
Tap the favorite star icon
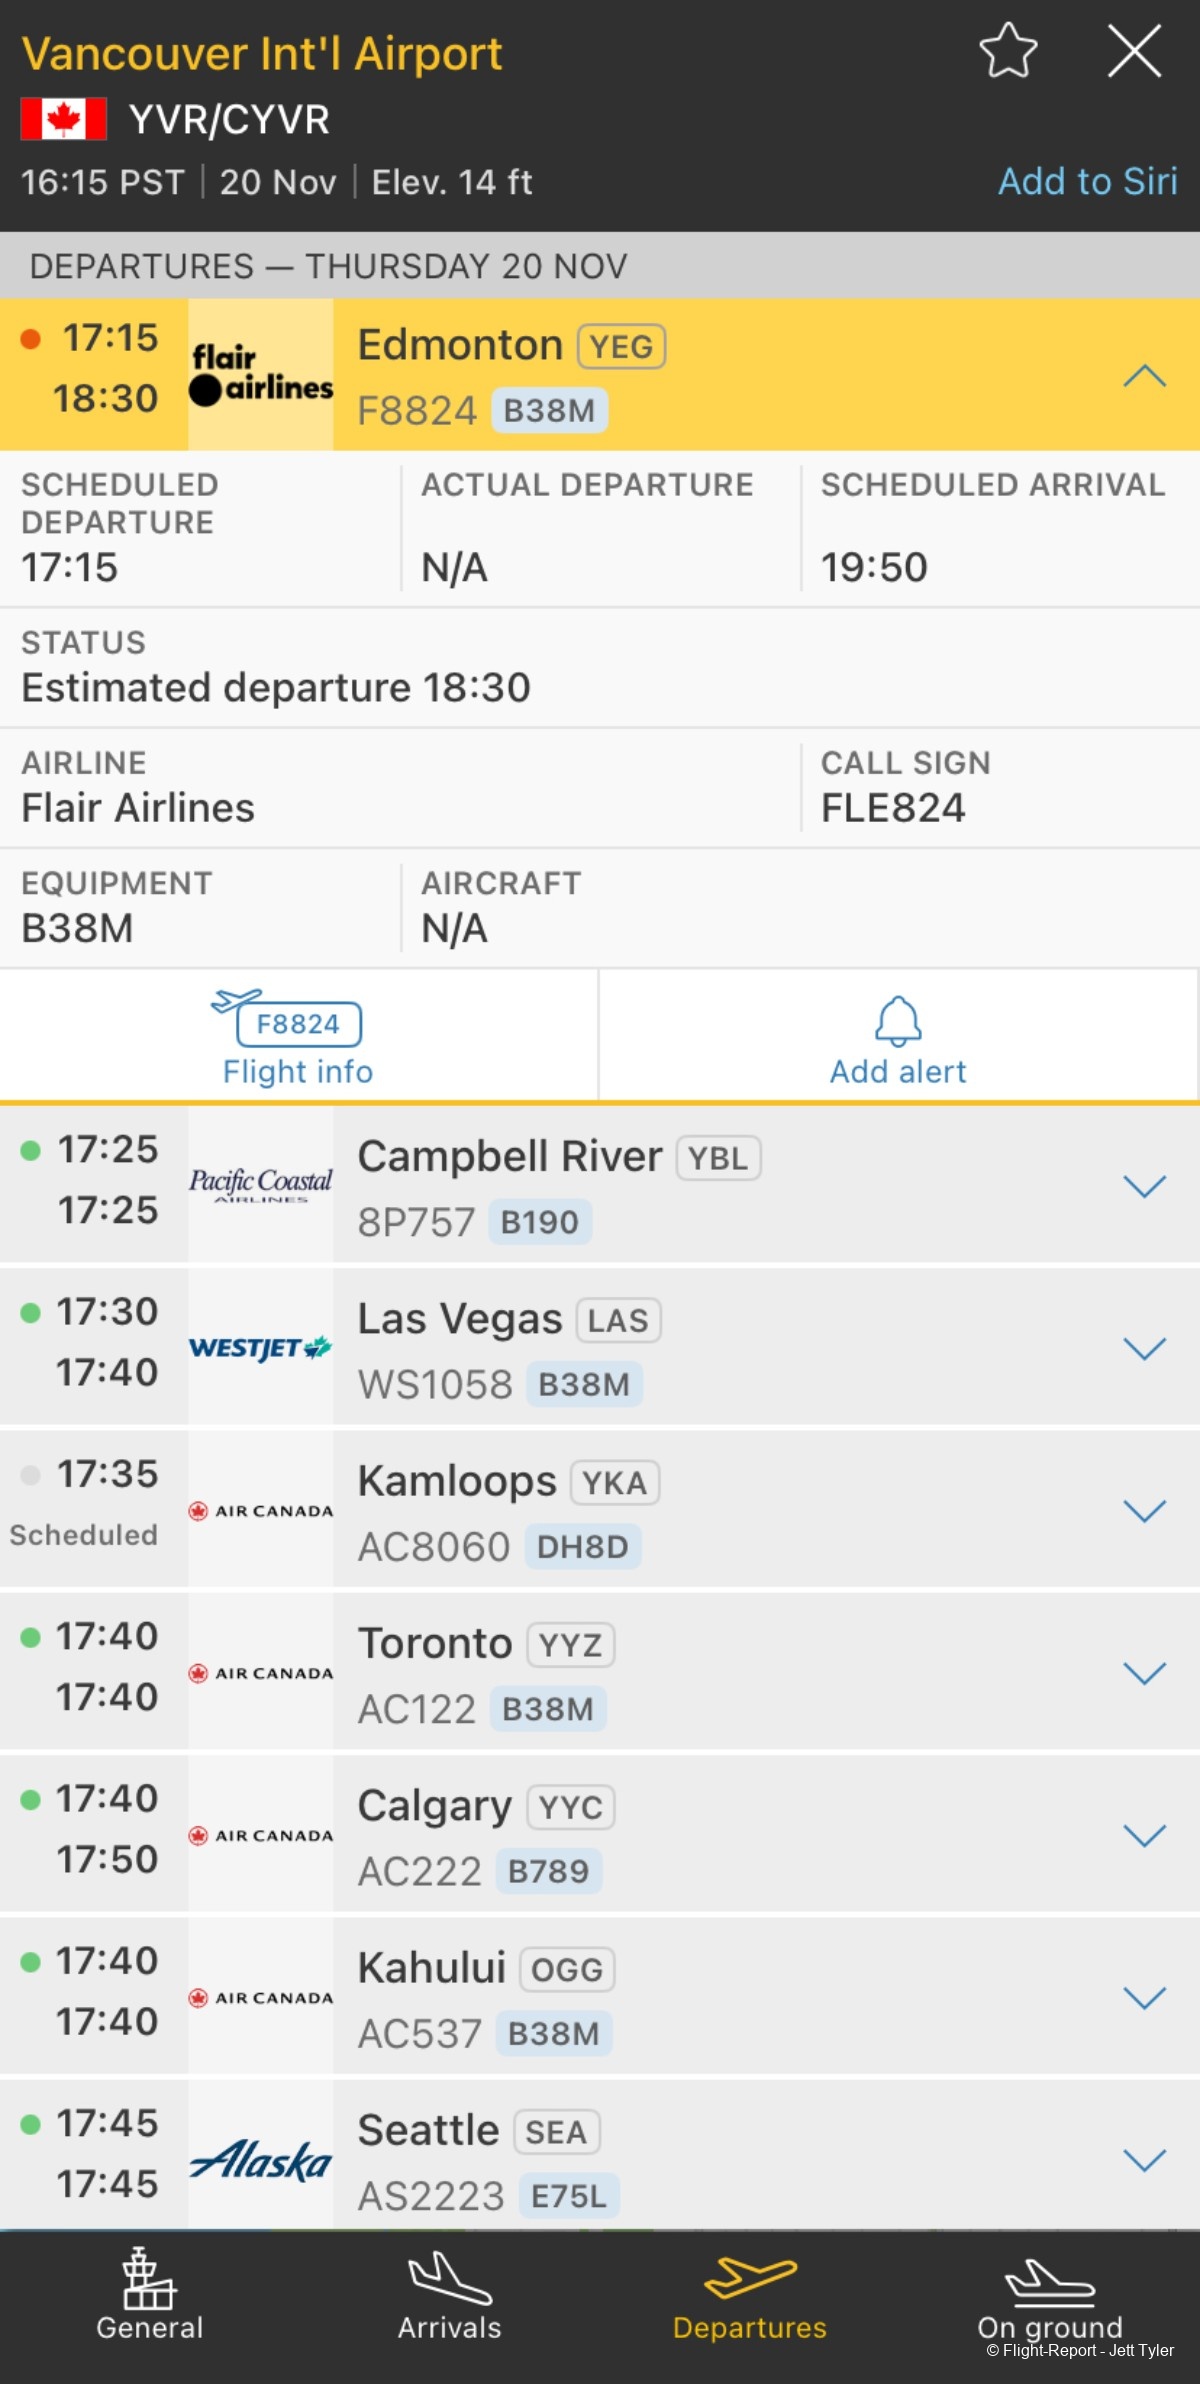pos(1008,51)
